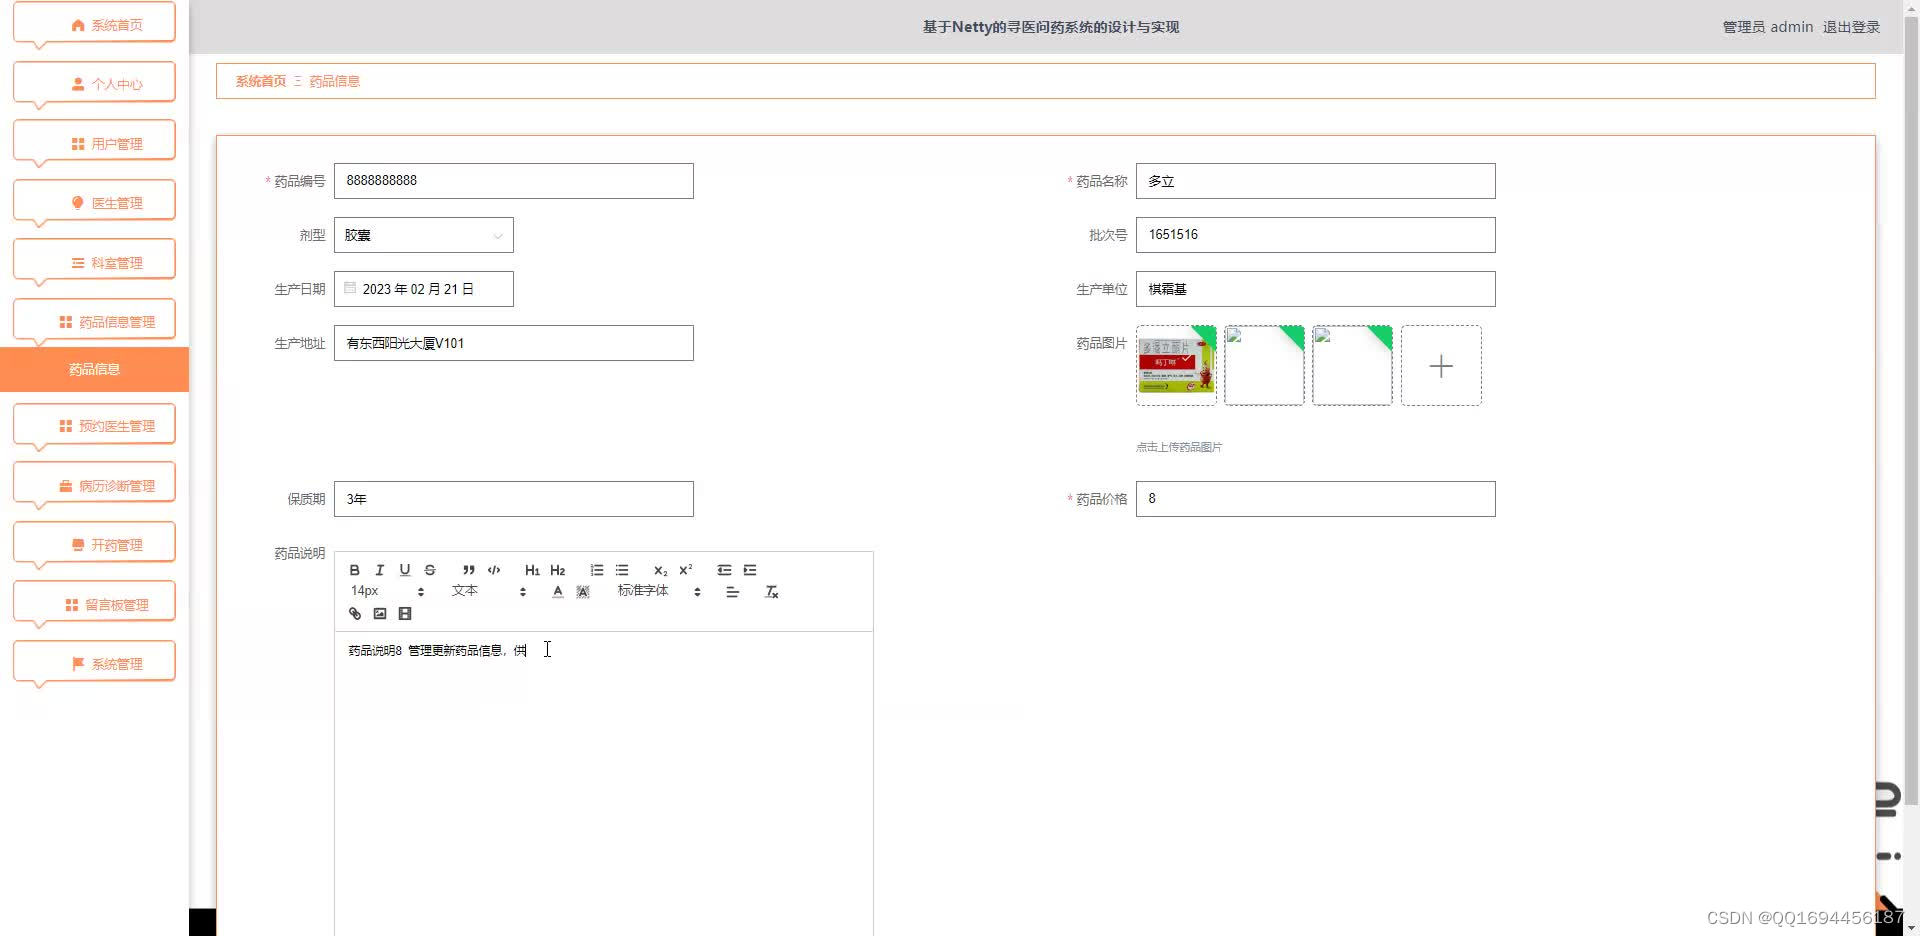
Task: Apply italic style in 药品说明 editor
Action: tap(379, 570)
